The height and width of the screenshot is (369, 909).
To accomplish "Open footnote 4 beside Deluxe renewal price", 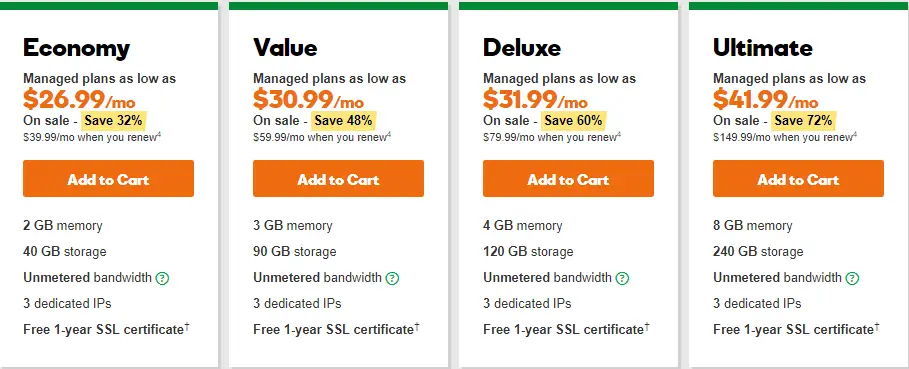I will pos(619,134).
